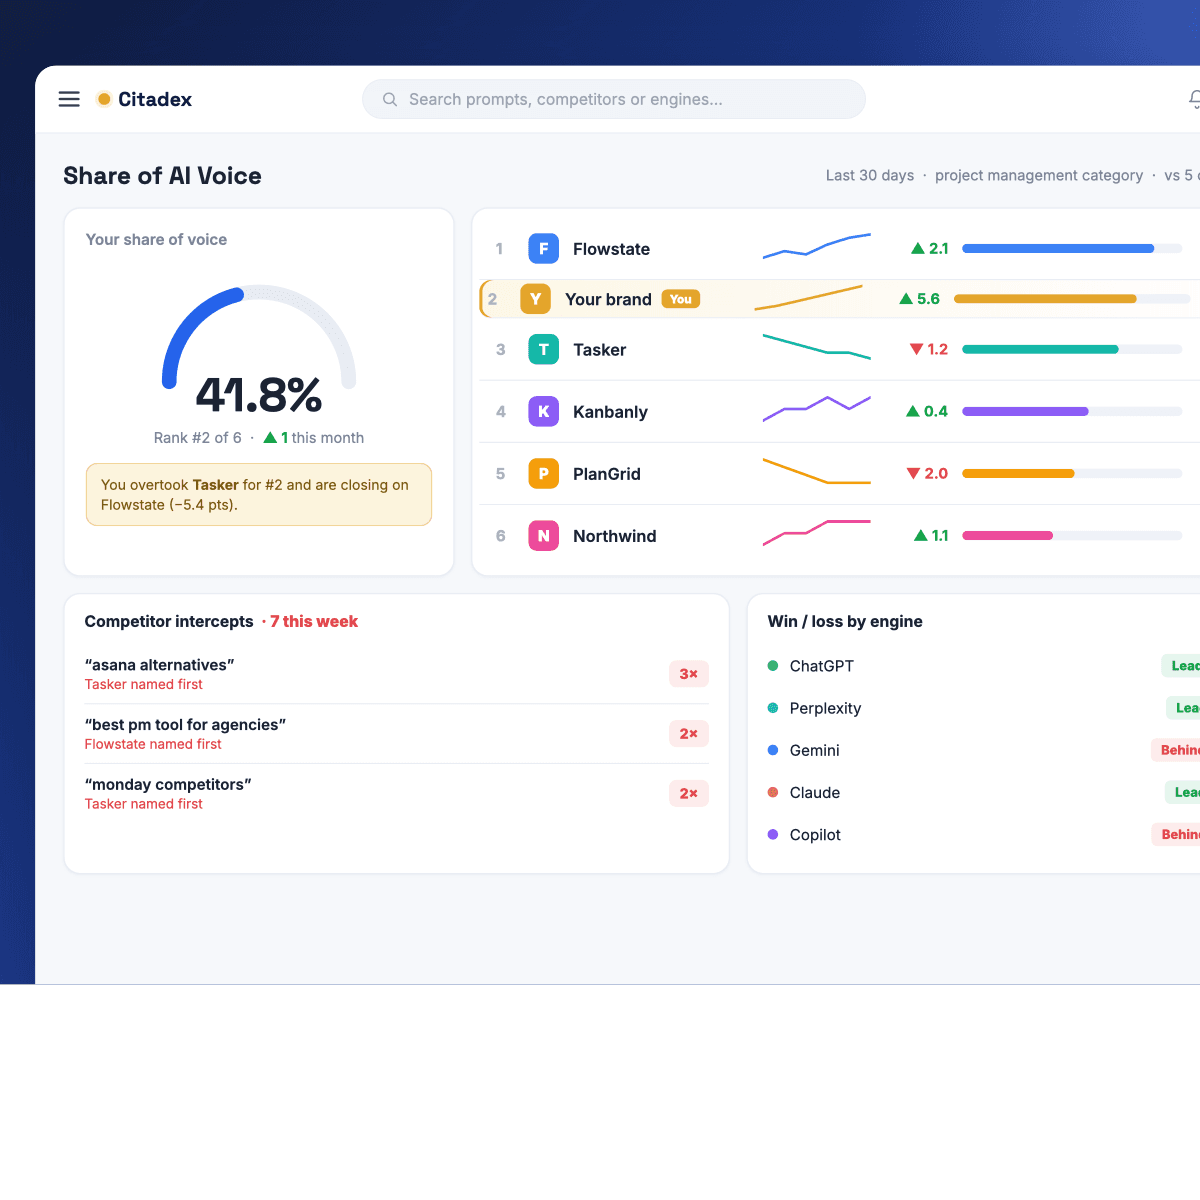Click the Your brand Y avatar
Screen dimensions: 1200x1200
pos(535,299)
